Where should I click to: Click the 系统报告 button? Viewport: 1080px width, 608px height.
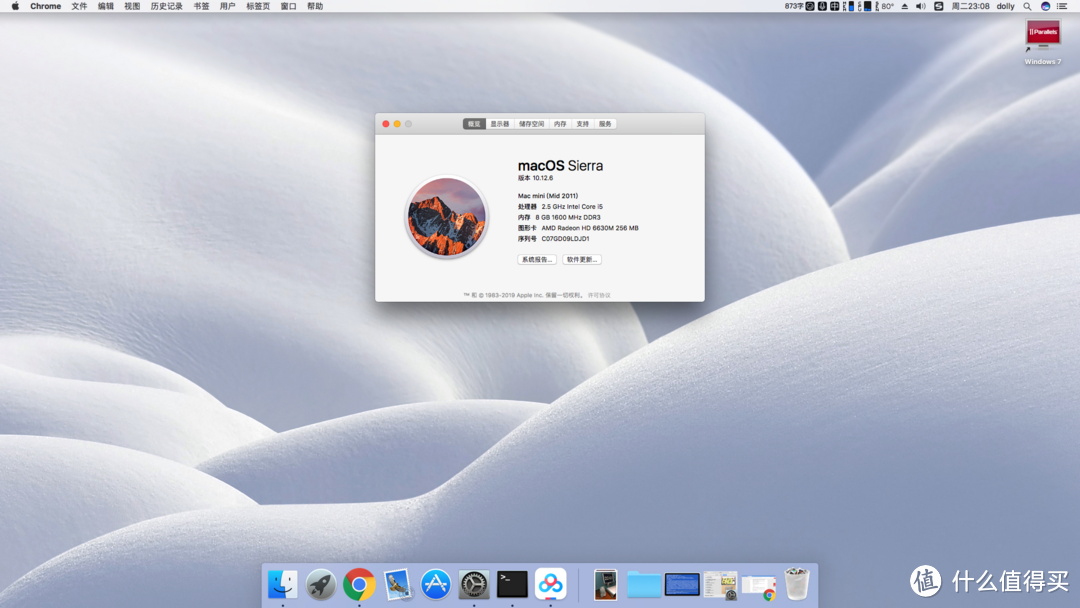tap(537, 260)
